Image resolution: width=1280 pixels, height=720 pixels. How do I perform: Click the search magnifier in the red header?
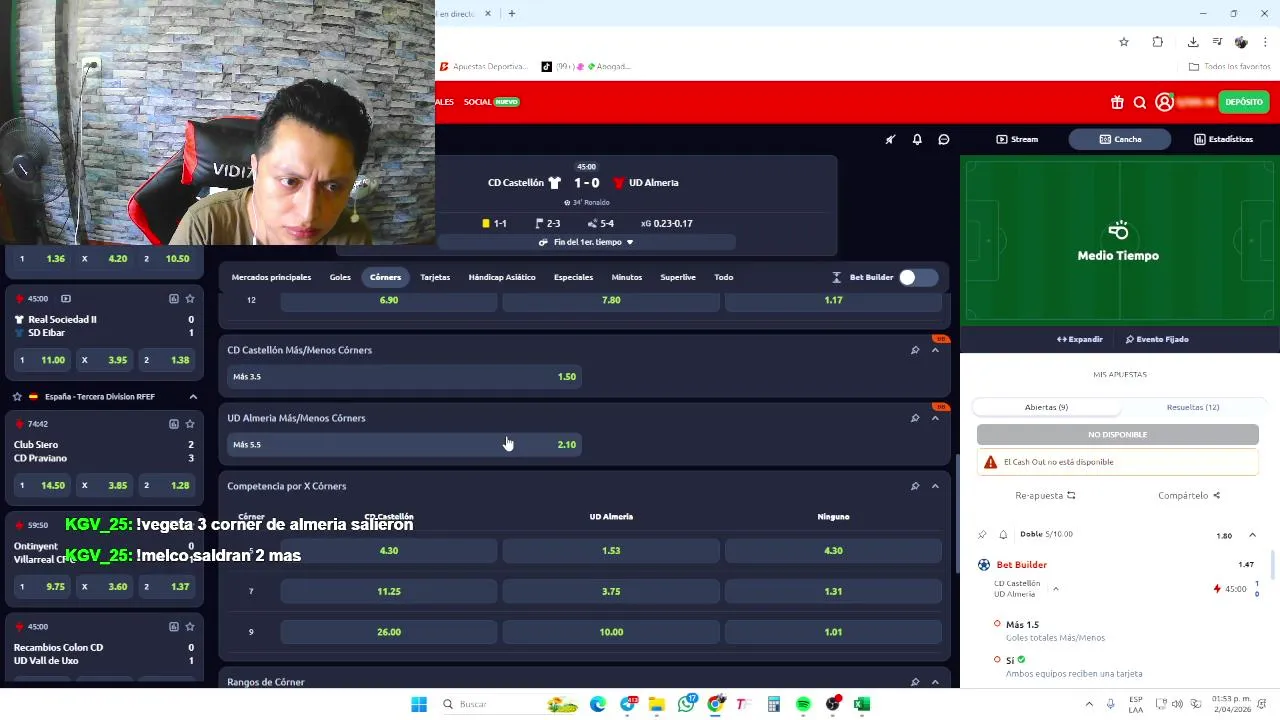pos(1140,102)
